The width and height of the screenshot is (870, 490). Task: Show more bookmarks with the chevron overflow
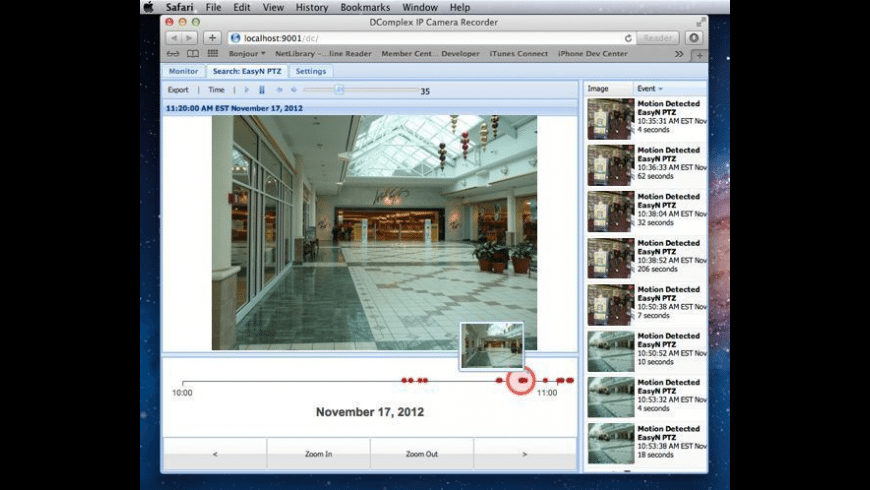coord(679,54)
